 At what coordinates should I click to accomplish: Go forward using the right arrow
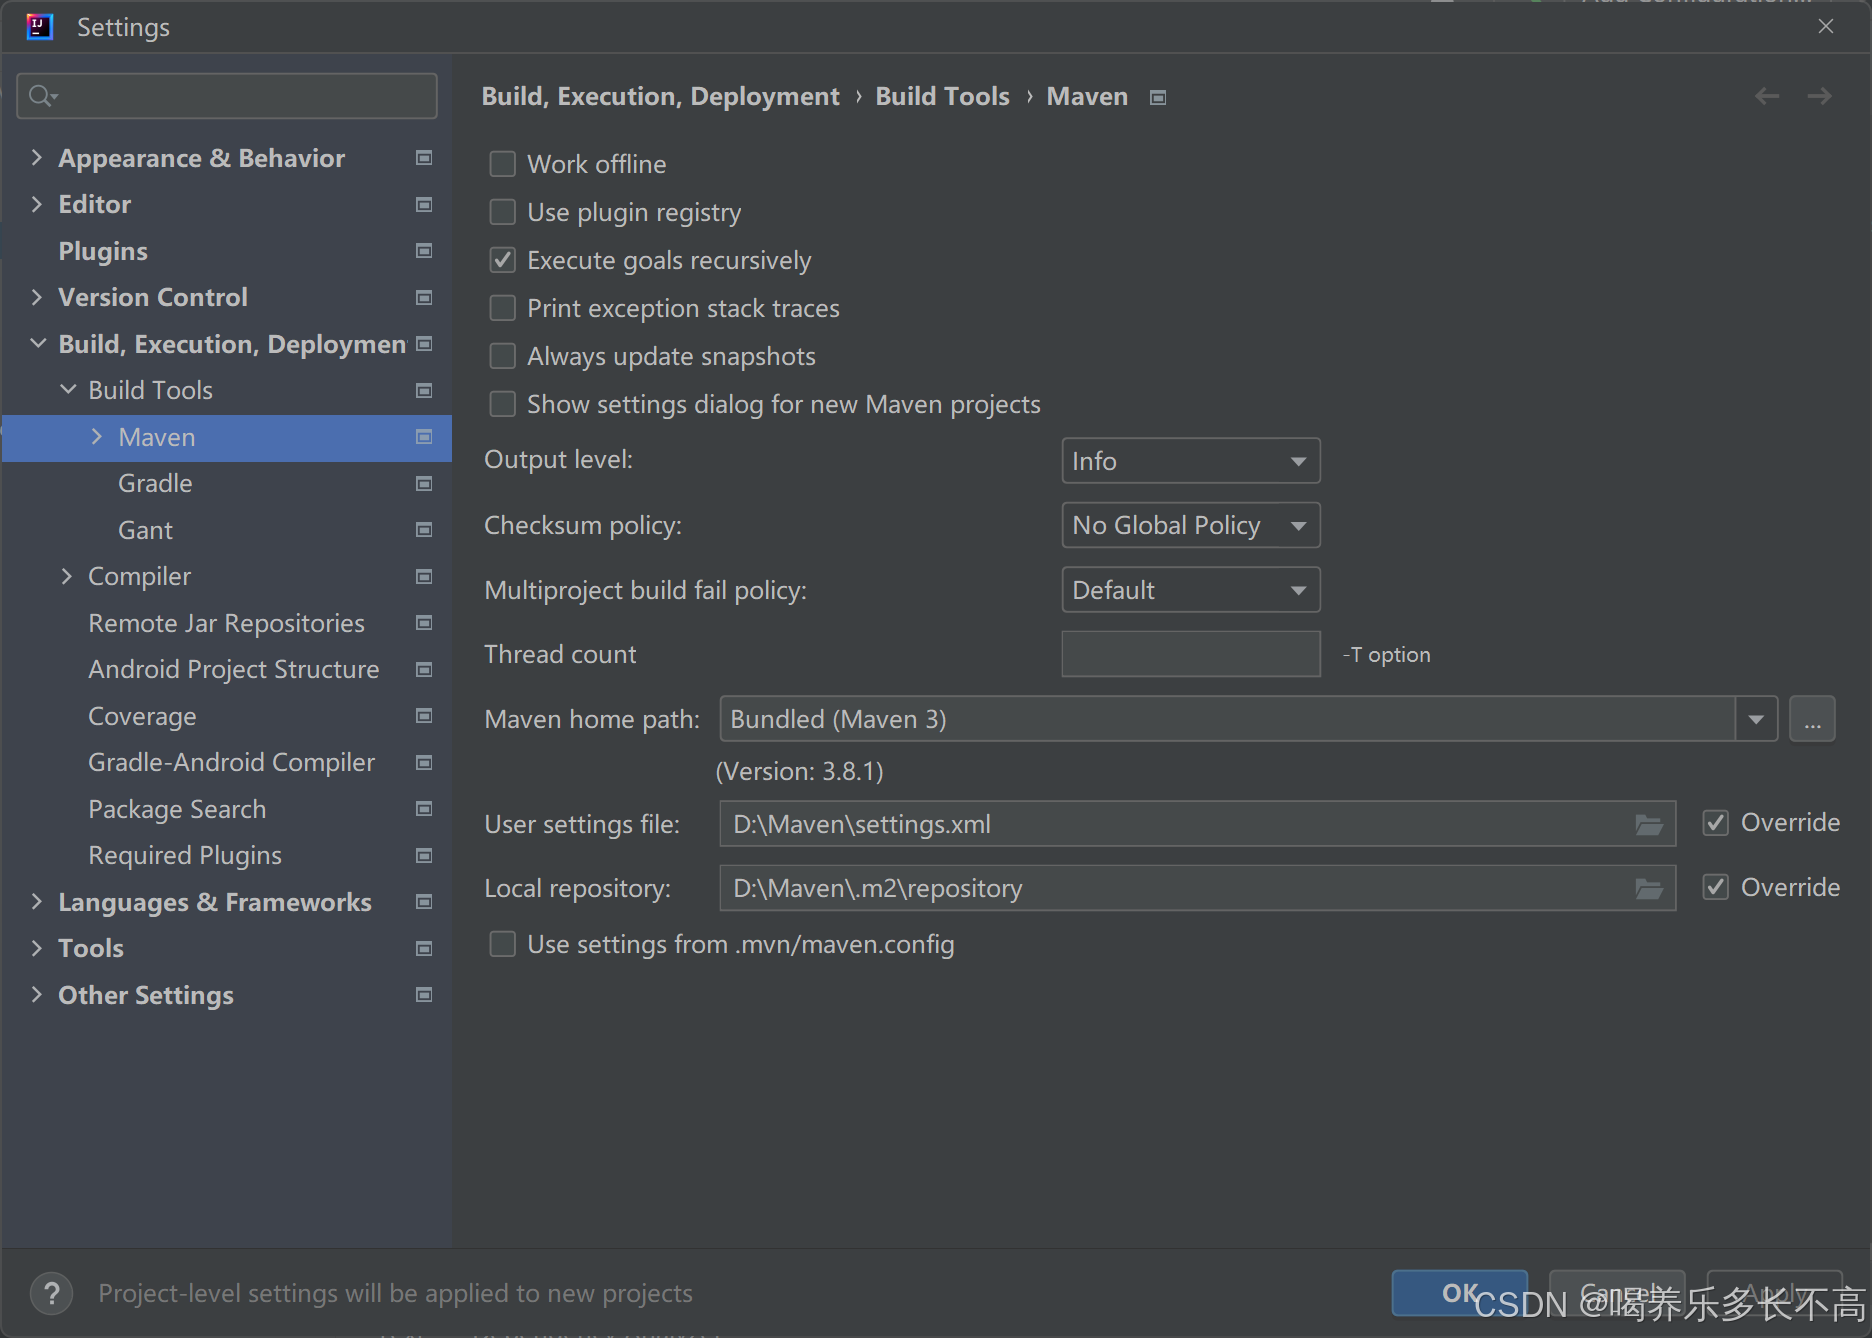coord(1819,96)
